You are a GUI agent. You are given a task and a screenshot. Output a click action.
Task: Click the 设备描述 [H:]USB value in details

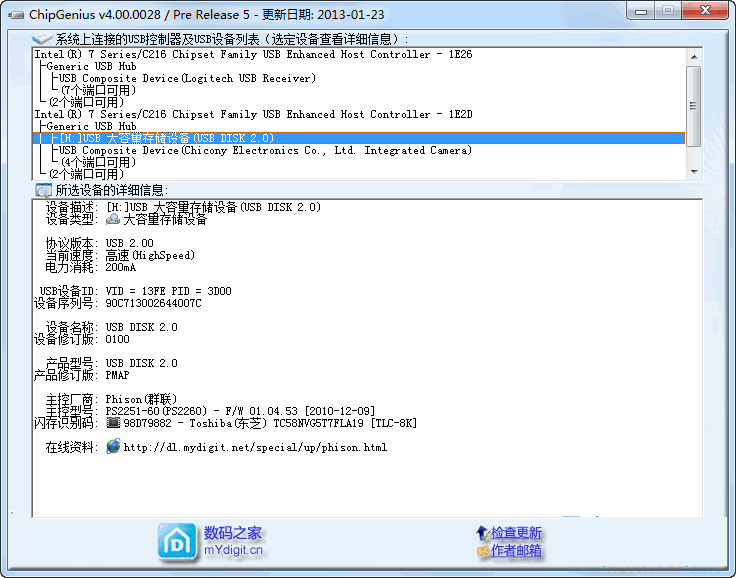click(214, 207)
